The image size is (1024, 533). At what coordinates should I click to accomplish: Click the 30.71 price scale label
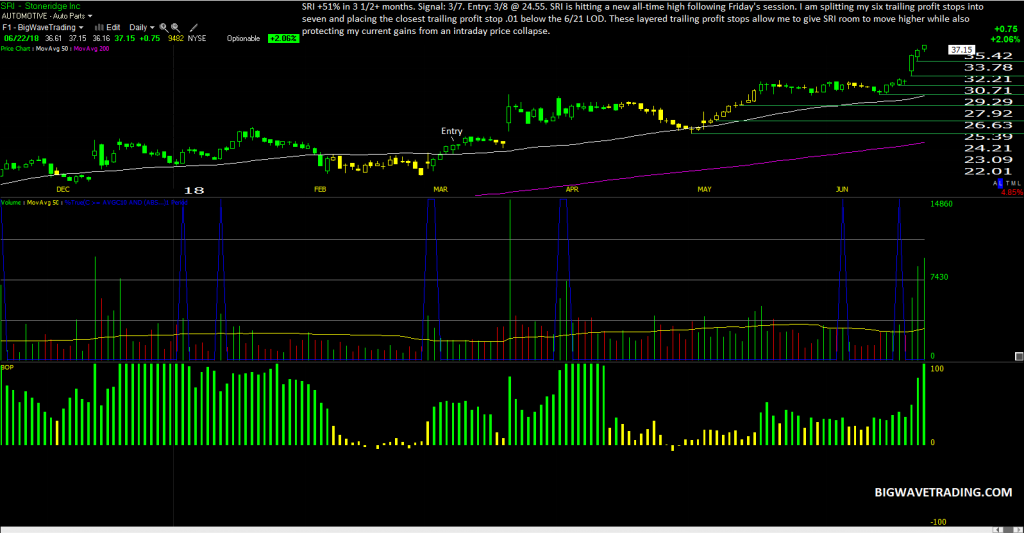988,90
